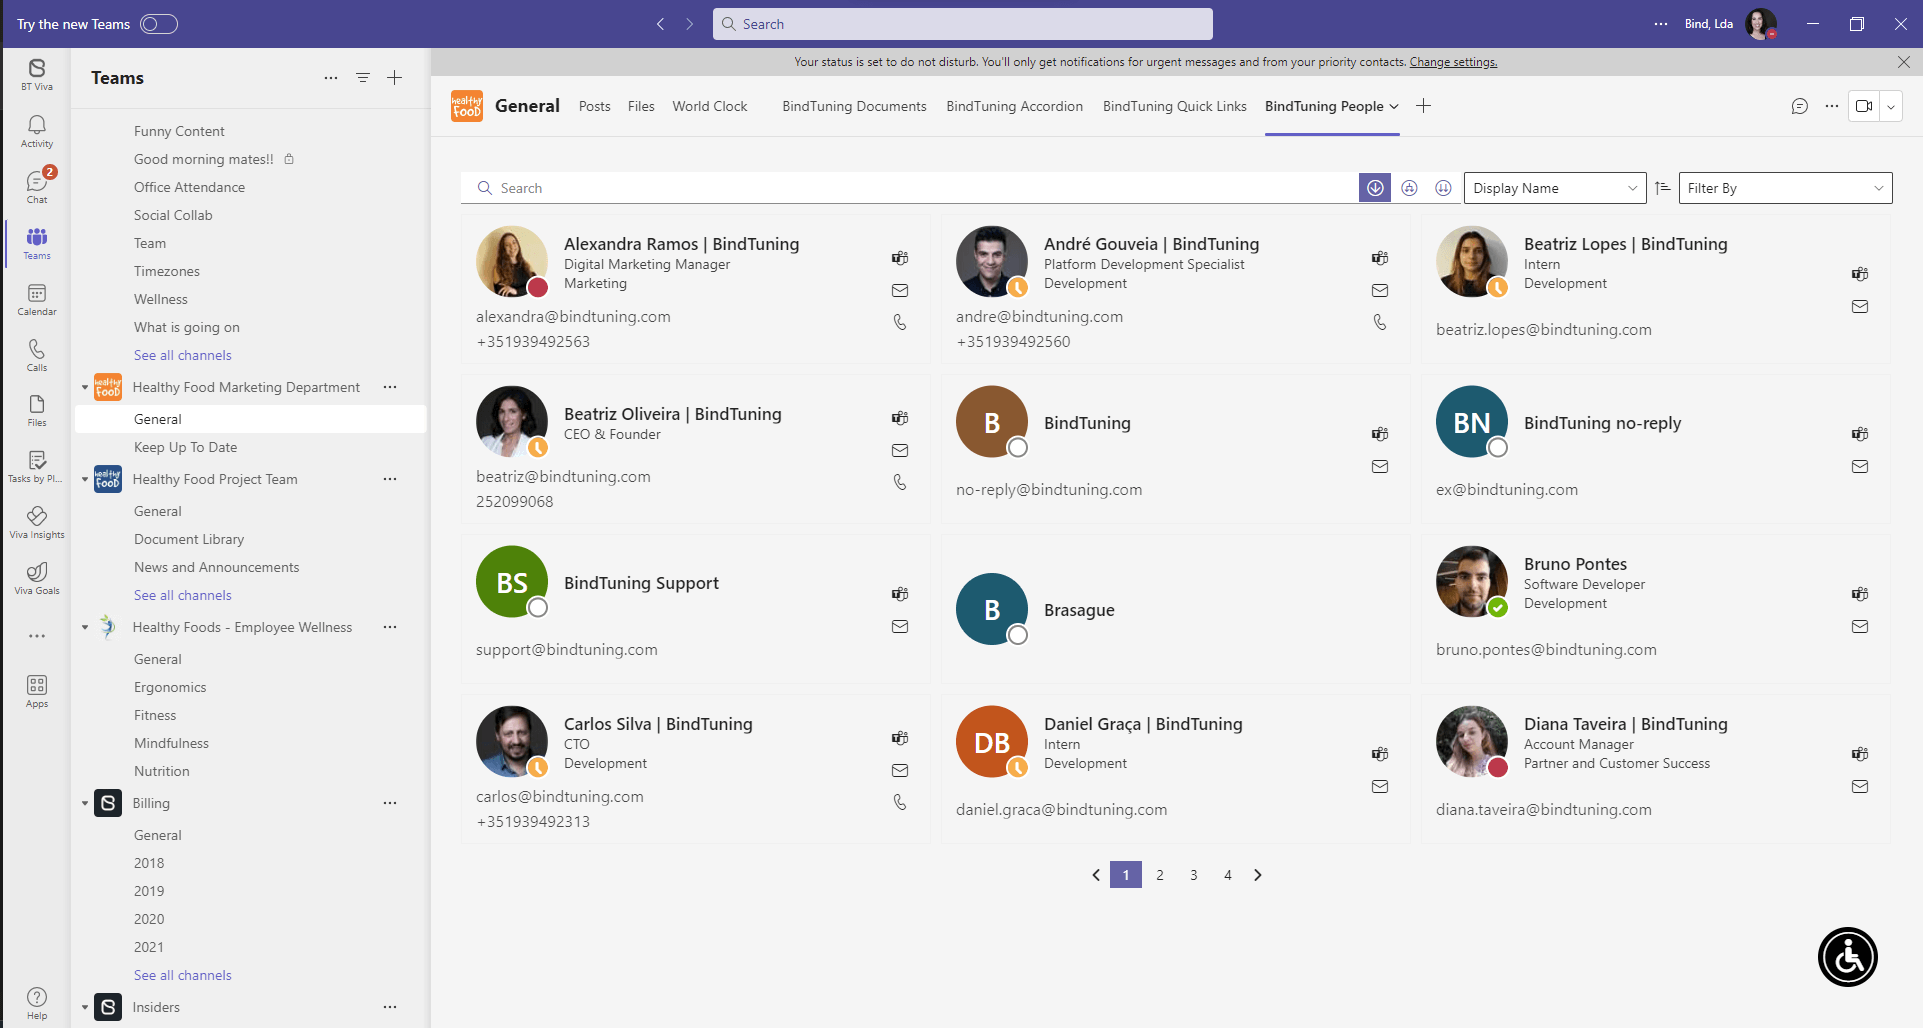
Task: Show more apps ellipsis in sidebar
Action: coord(37,636)
